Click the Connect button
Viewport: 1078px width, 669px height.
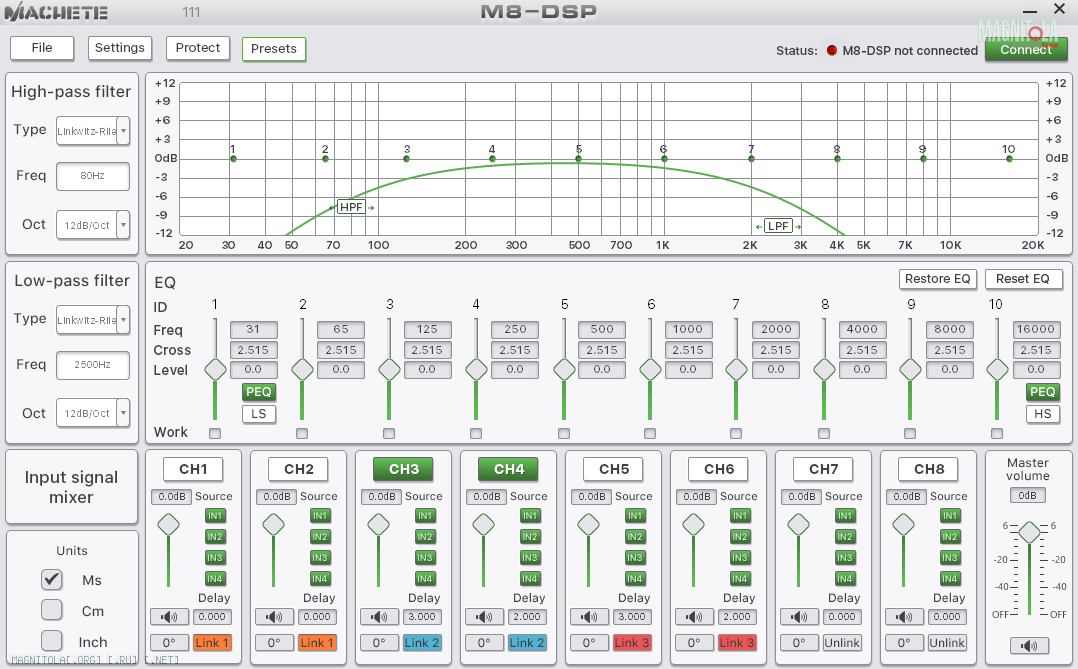point(1026,50)
